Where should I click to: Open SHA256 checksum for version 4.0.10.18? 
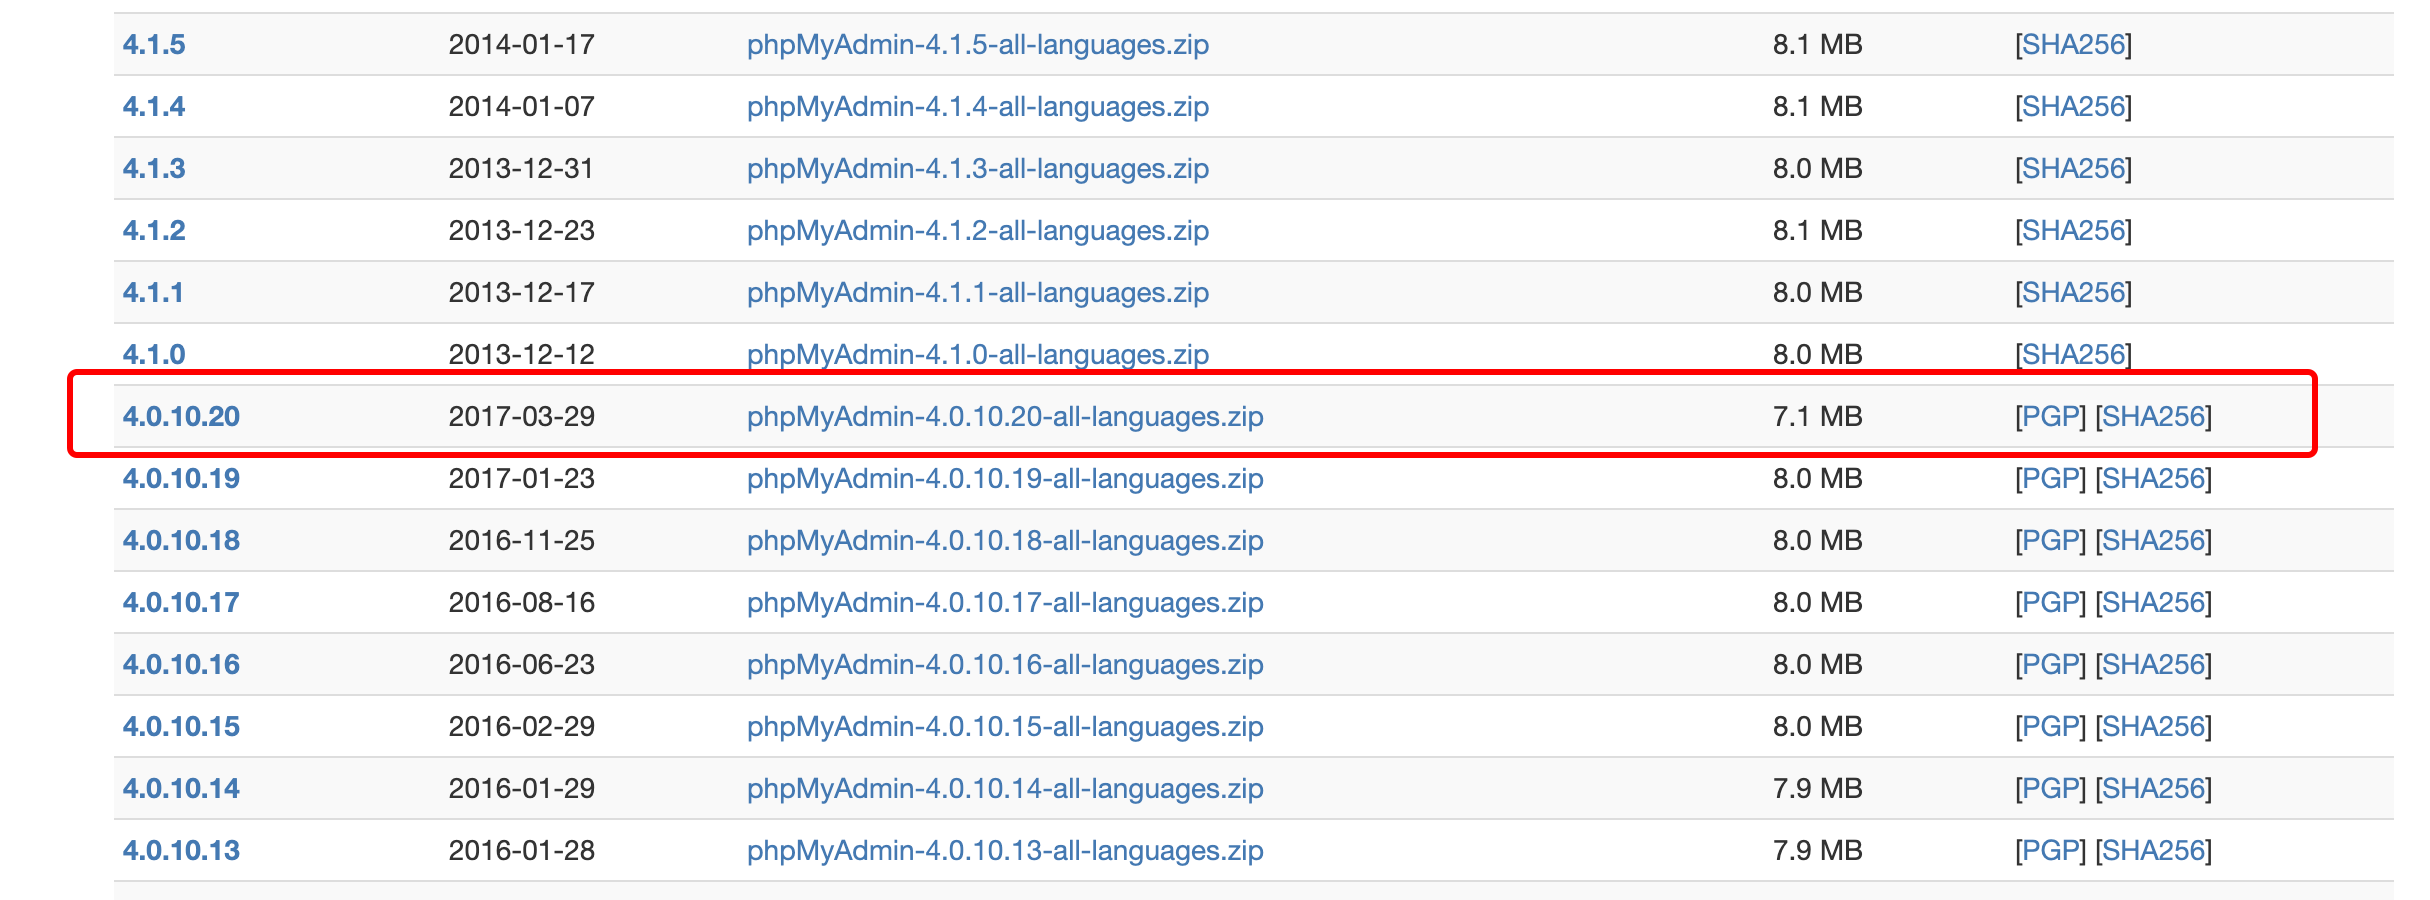pyautogui.click(x=2154, y=540)
